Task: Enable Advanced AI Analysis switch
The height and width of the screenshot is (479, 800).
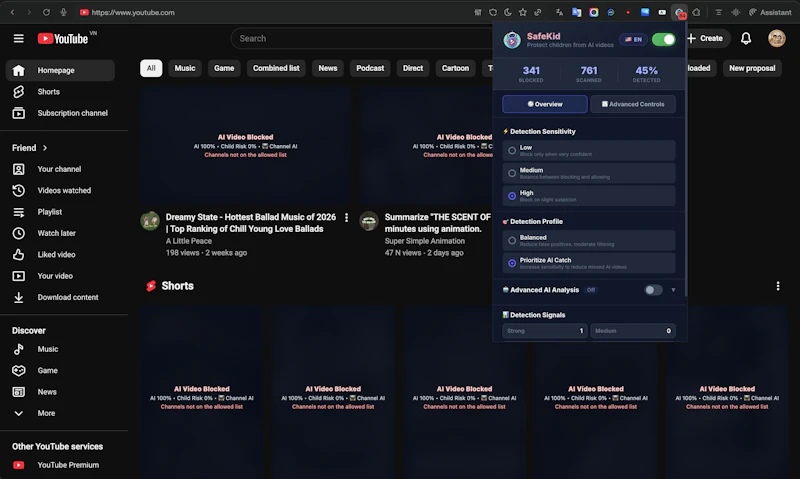Action: [x=653, y=290]
